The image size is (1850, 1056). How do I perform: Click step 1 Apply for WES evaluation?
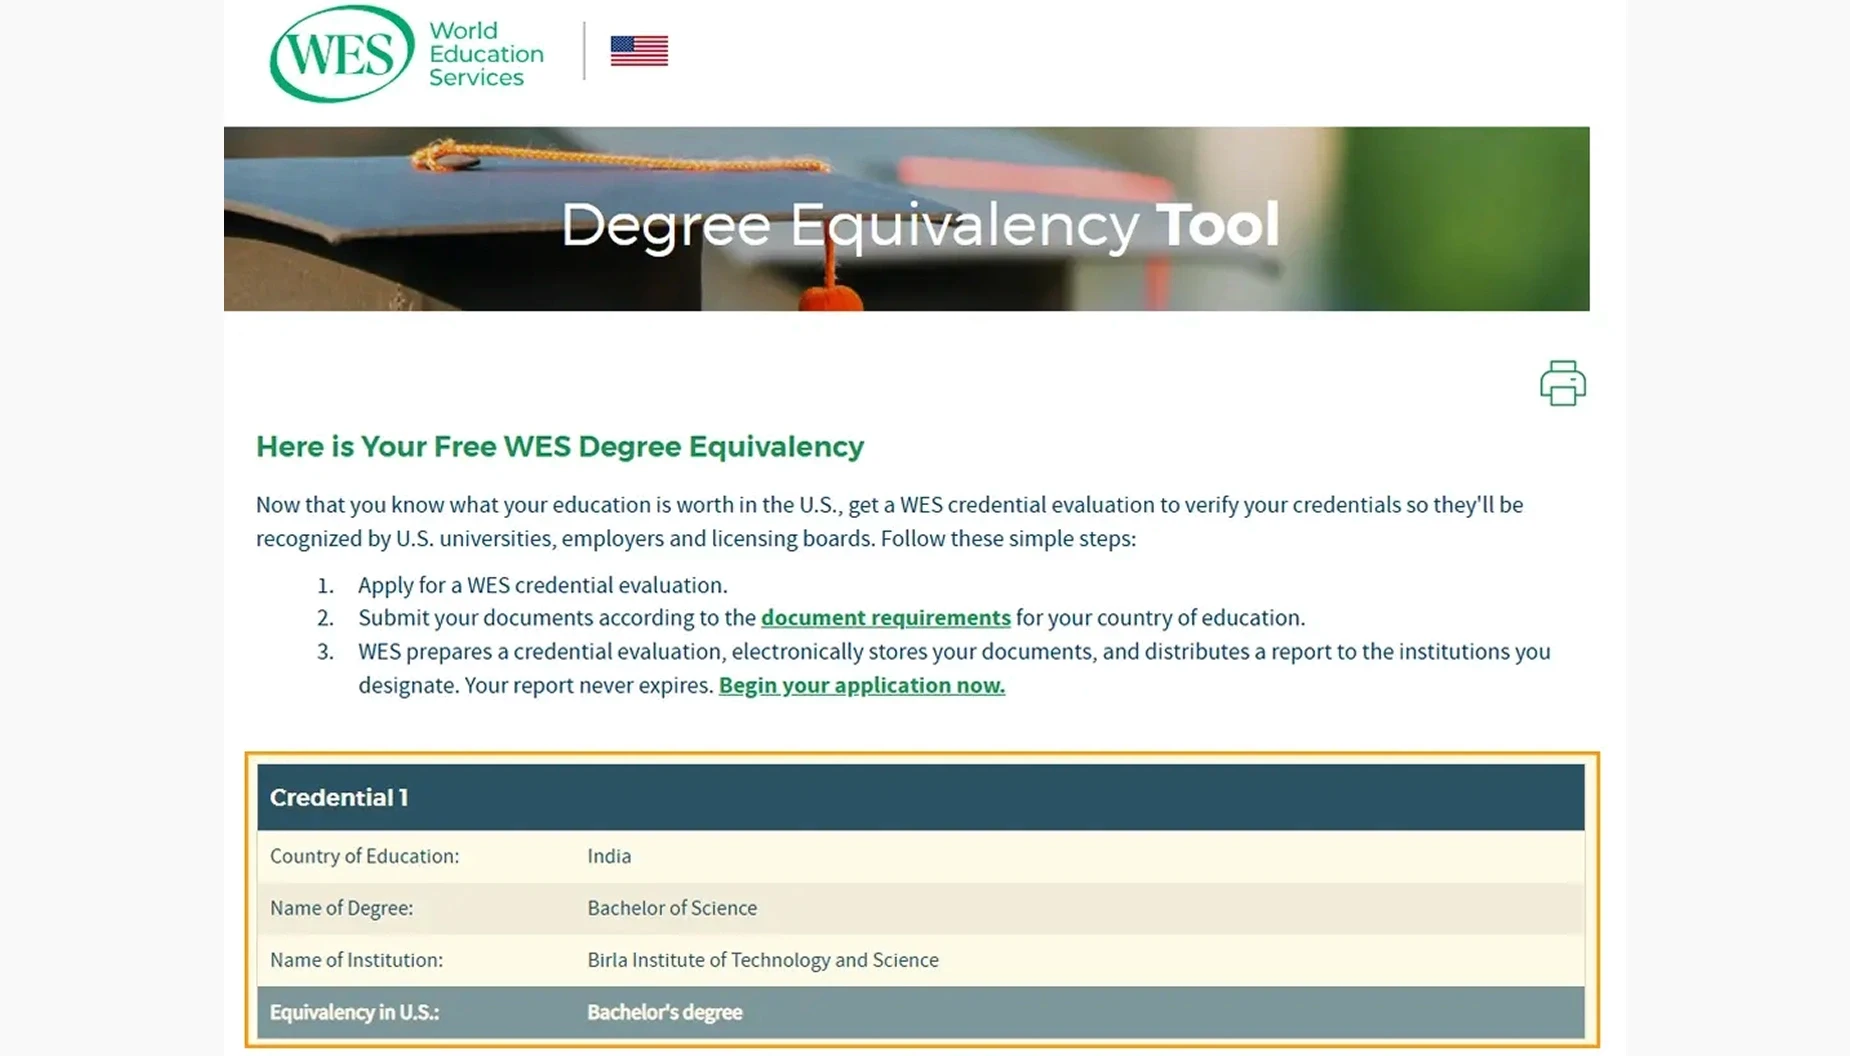(x=543, y=585)
